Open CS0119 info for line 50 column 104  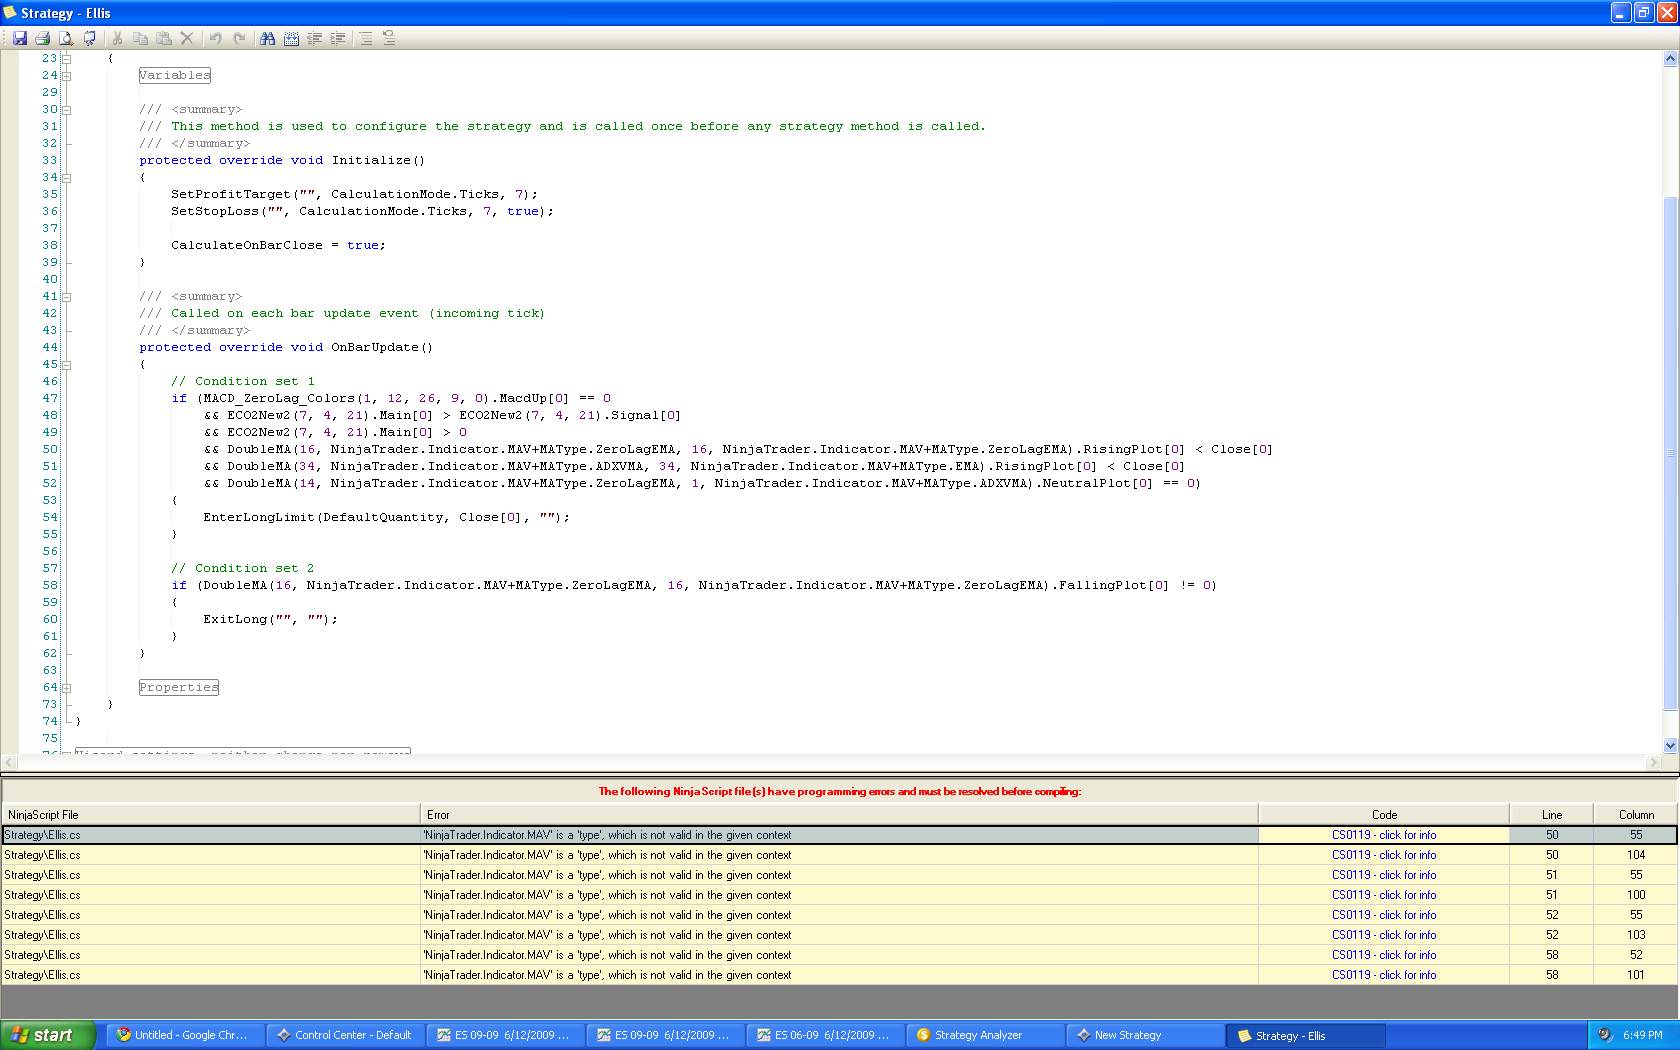pyautogui.click(x=1384, y=855)
